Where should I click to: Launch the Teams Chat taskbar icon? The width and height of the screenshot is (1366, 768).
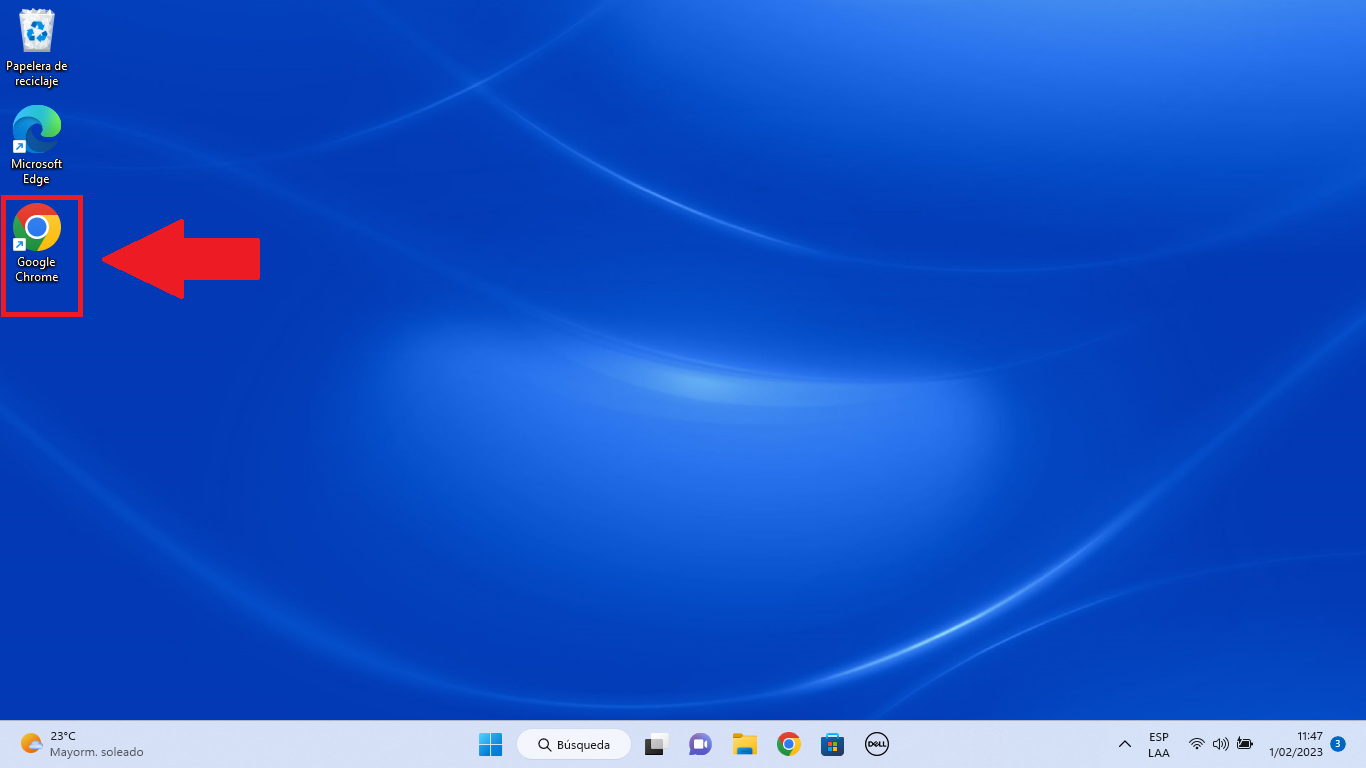(x=700, y=744)
